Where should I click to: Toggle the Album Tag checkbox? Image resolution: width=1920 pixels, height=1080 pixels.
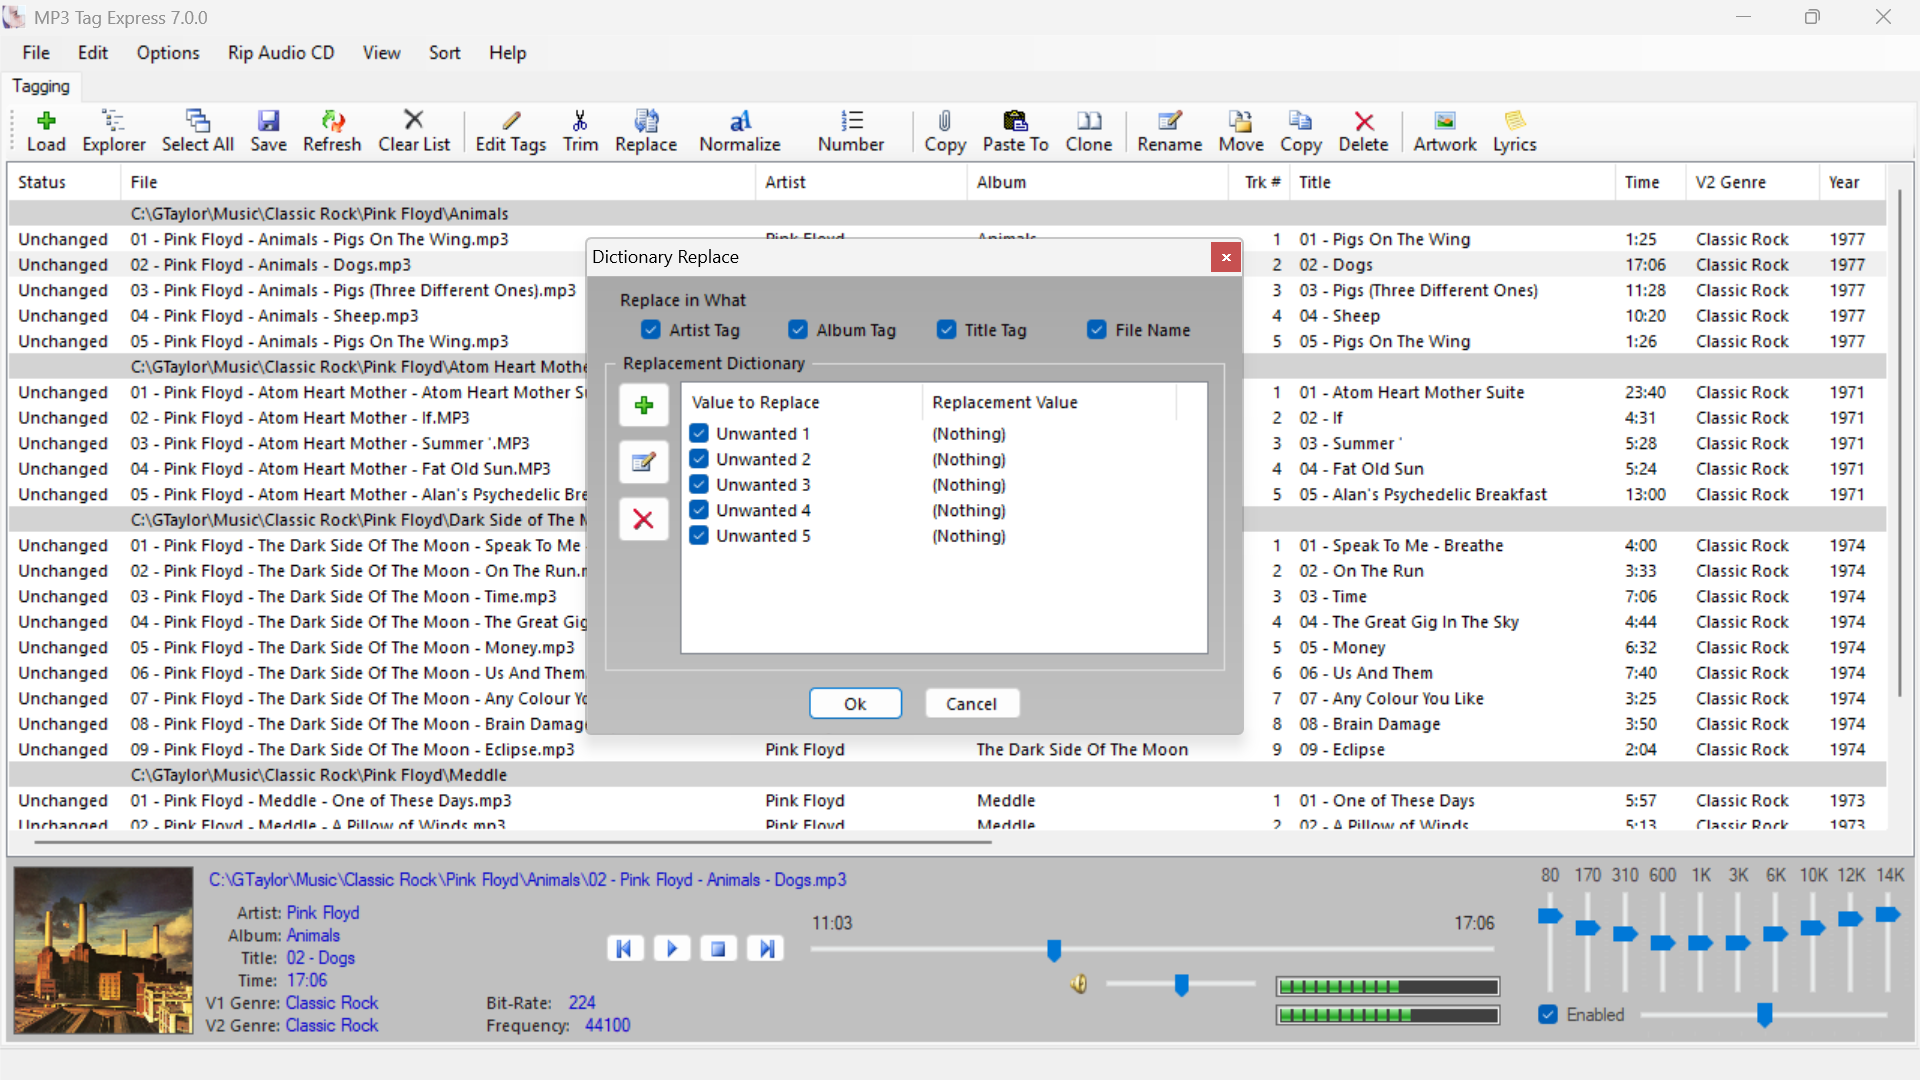[x=798, y=330]
